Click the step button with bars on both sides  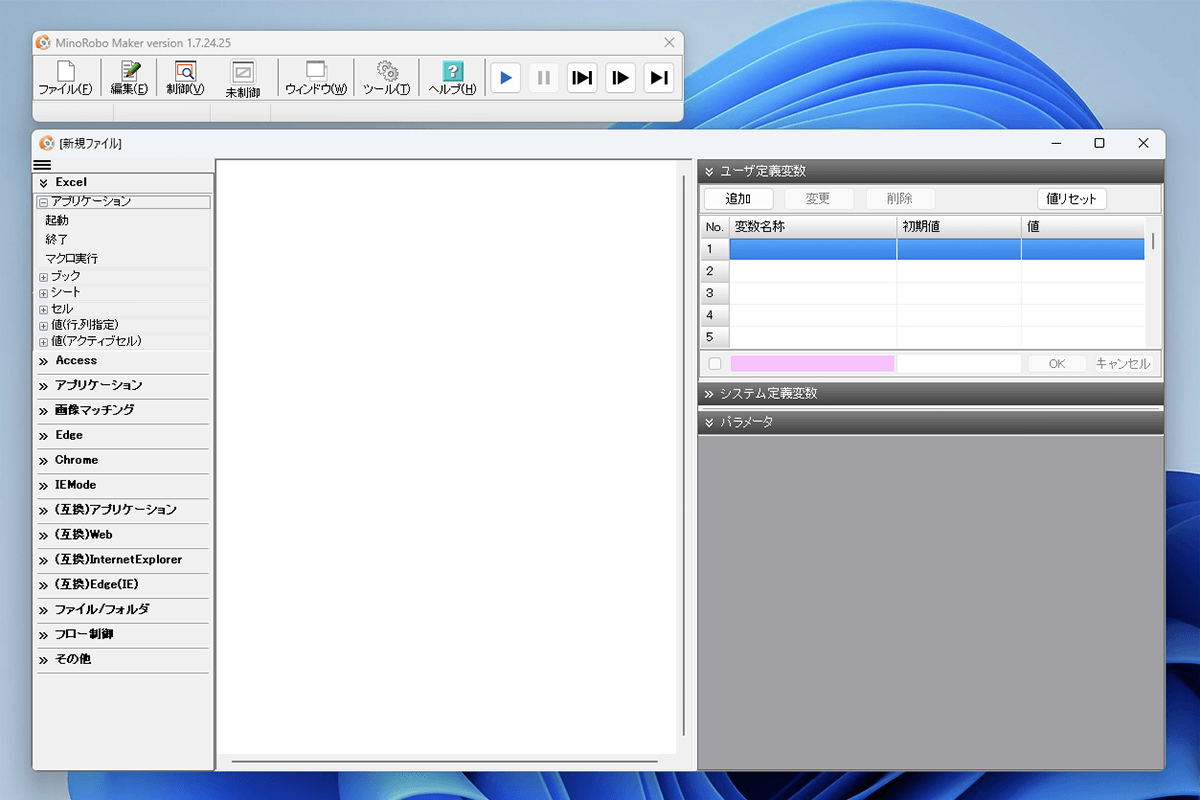pyautogui.click(x=582, y=77)
